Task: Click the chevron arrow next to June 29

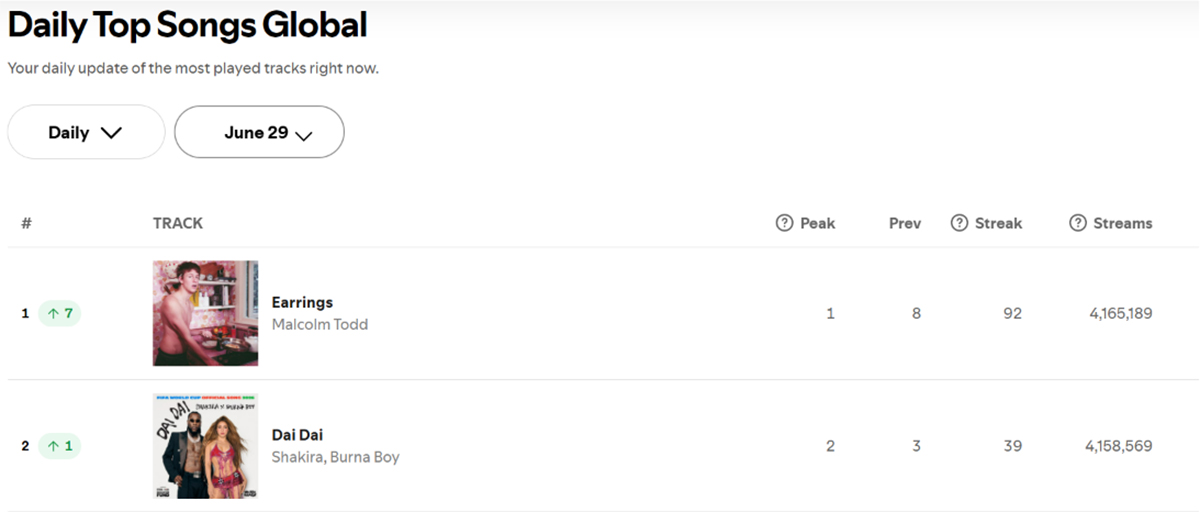Action: click(304, 135)
